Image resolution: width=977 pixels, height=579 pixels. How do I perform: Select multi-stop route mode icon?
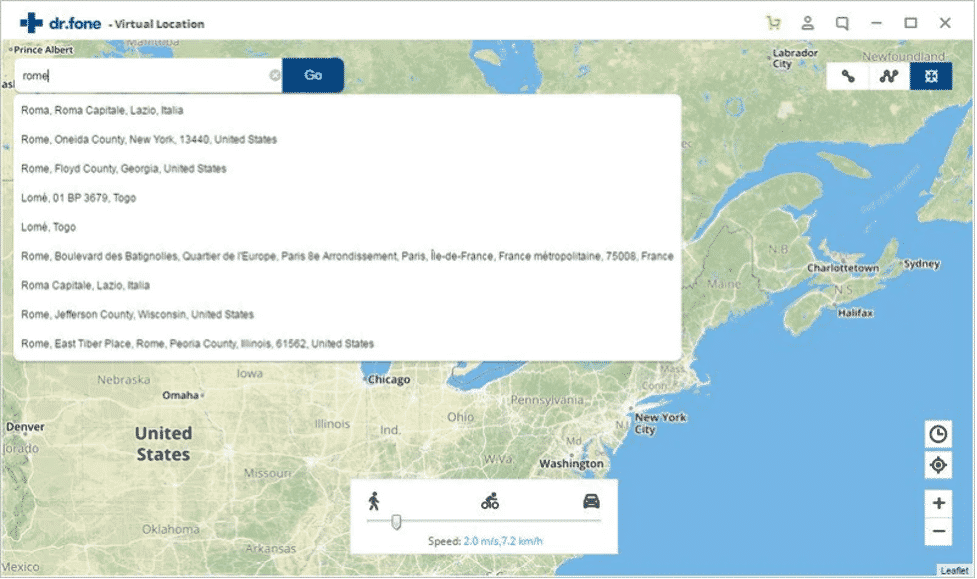tap(889, 76)
